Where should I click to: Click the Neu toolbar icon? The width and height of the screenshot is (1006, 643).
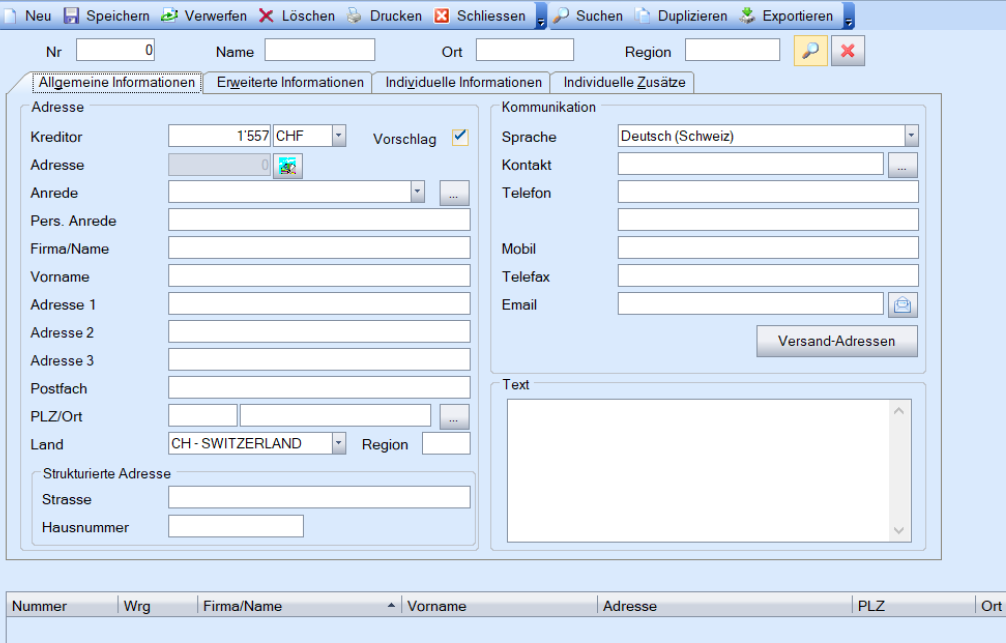[x=11, y=16]
